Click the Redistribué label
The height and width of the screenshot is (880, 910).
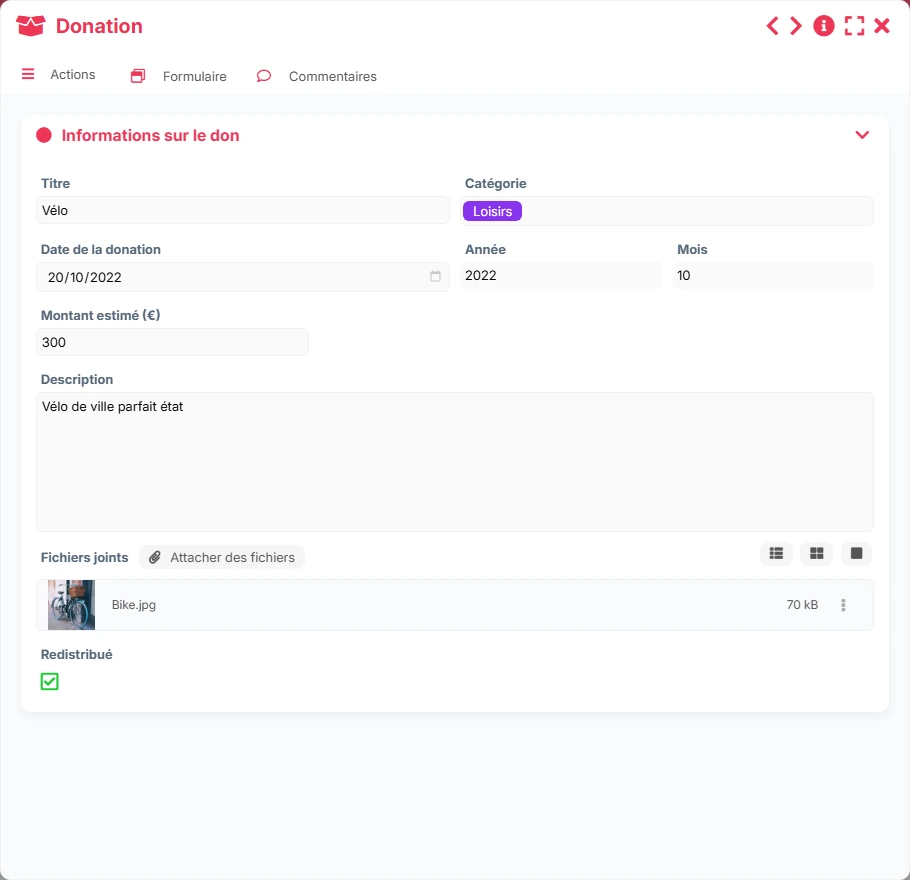click(x=77, y=654)
